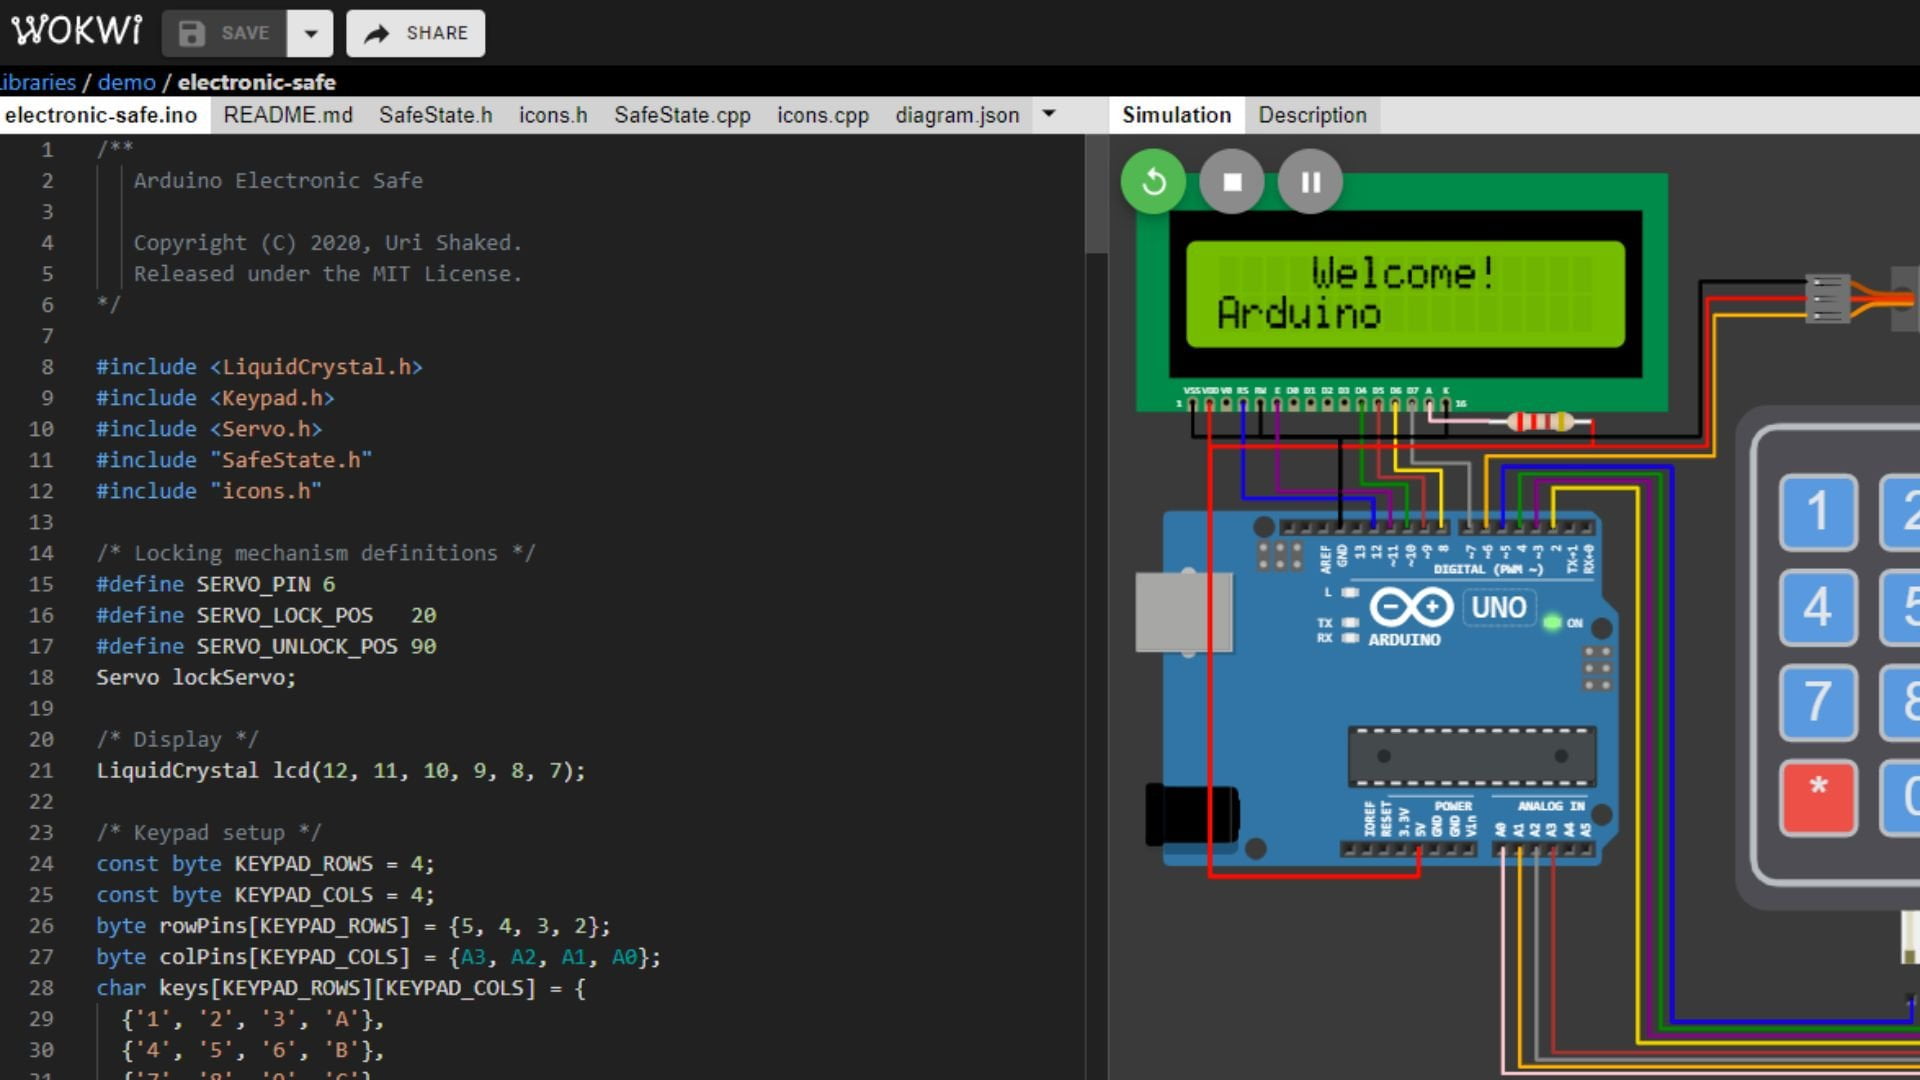This screenshot has width=1920, height=1080.
Task: Click the LCD display showing Welcome
Action: click(x=1405, y=294)
